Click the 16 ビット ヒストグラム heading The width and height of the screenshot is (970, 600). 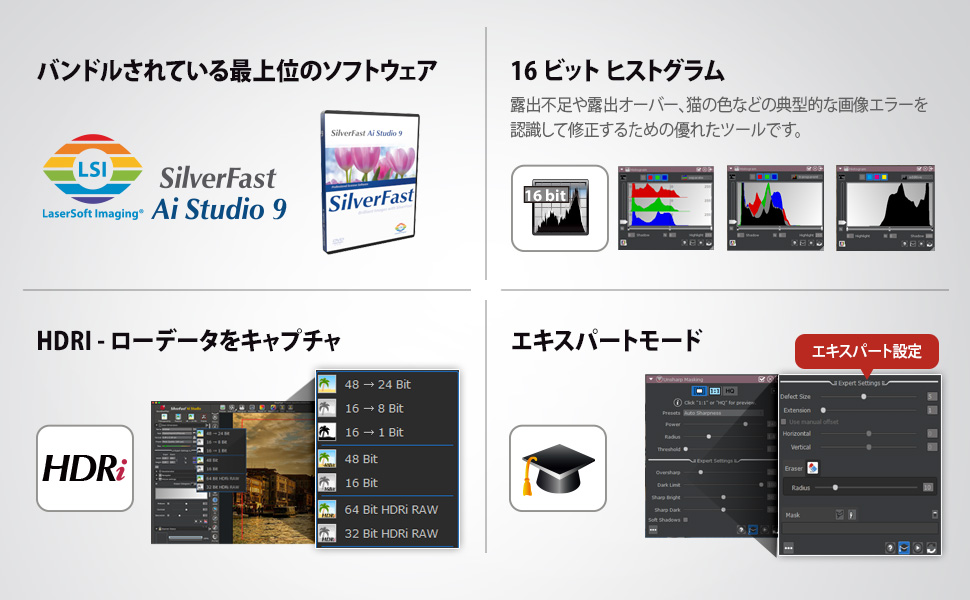[x=617, y=71]
